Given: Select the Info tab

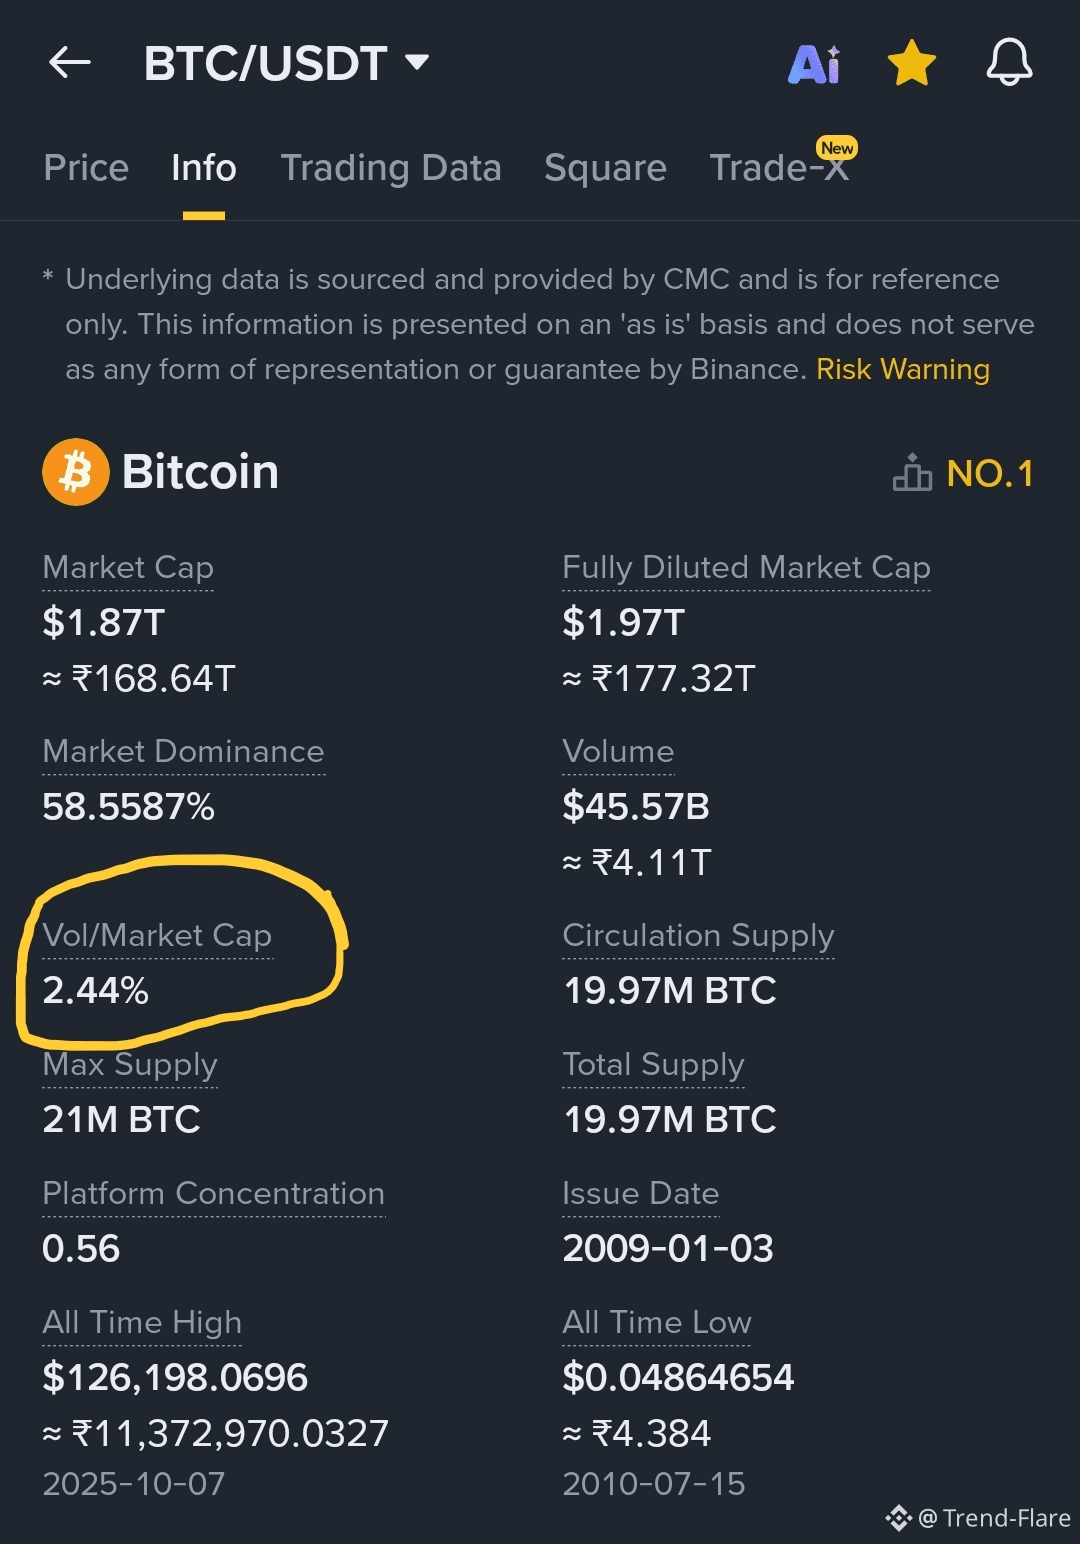Looking at the screenshot, I should coord(204,168).
